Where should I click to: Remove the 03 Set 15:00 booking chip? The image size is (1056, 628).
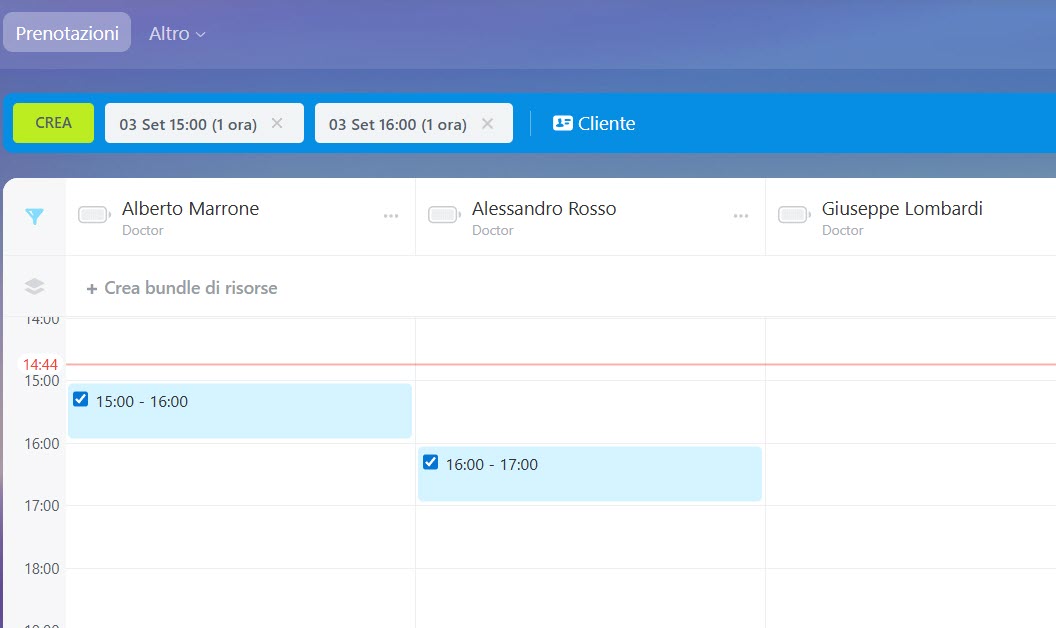[277, 124]
